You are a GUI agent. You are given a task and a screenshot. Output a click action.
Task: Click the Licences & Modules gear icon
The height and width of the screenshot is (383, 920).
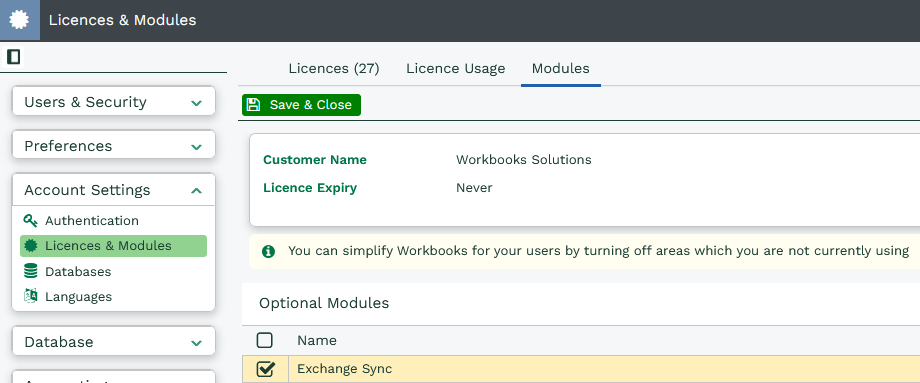[31, 246]
